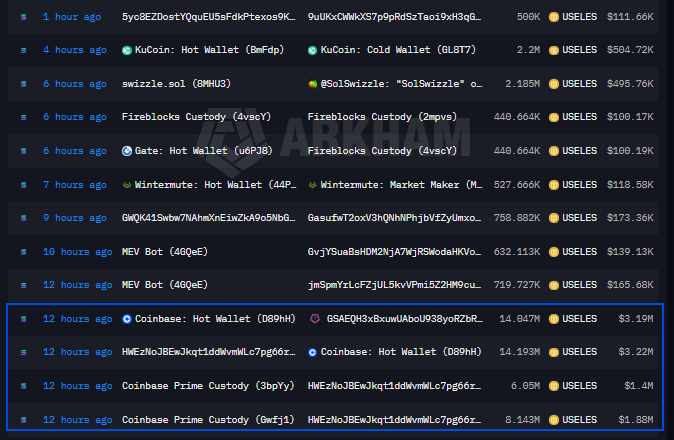Click the USELES coin icon in the $139.13K row
The width and height of the screenshot is (674, 440).
tap(554, 252)
